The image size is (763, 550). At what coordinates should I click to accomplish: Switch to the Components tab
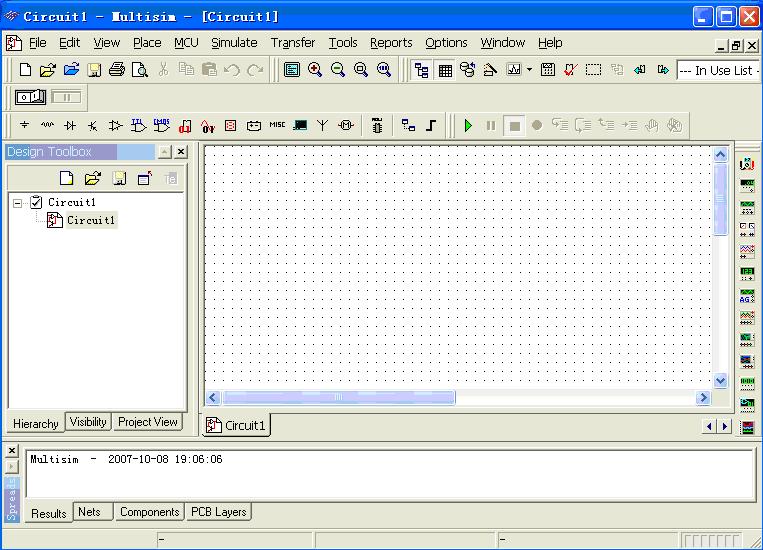[x=149, y=512]
